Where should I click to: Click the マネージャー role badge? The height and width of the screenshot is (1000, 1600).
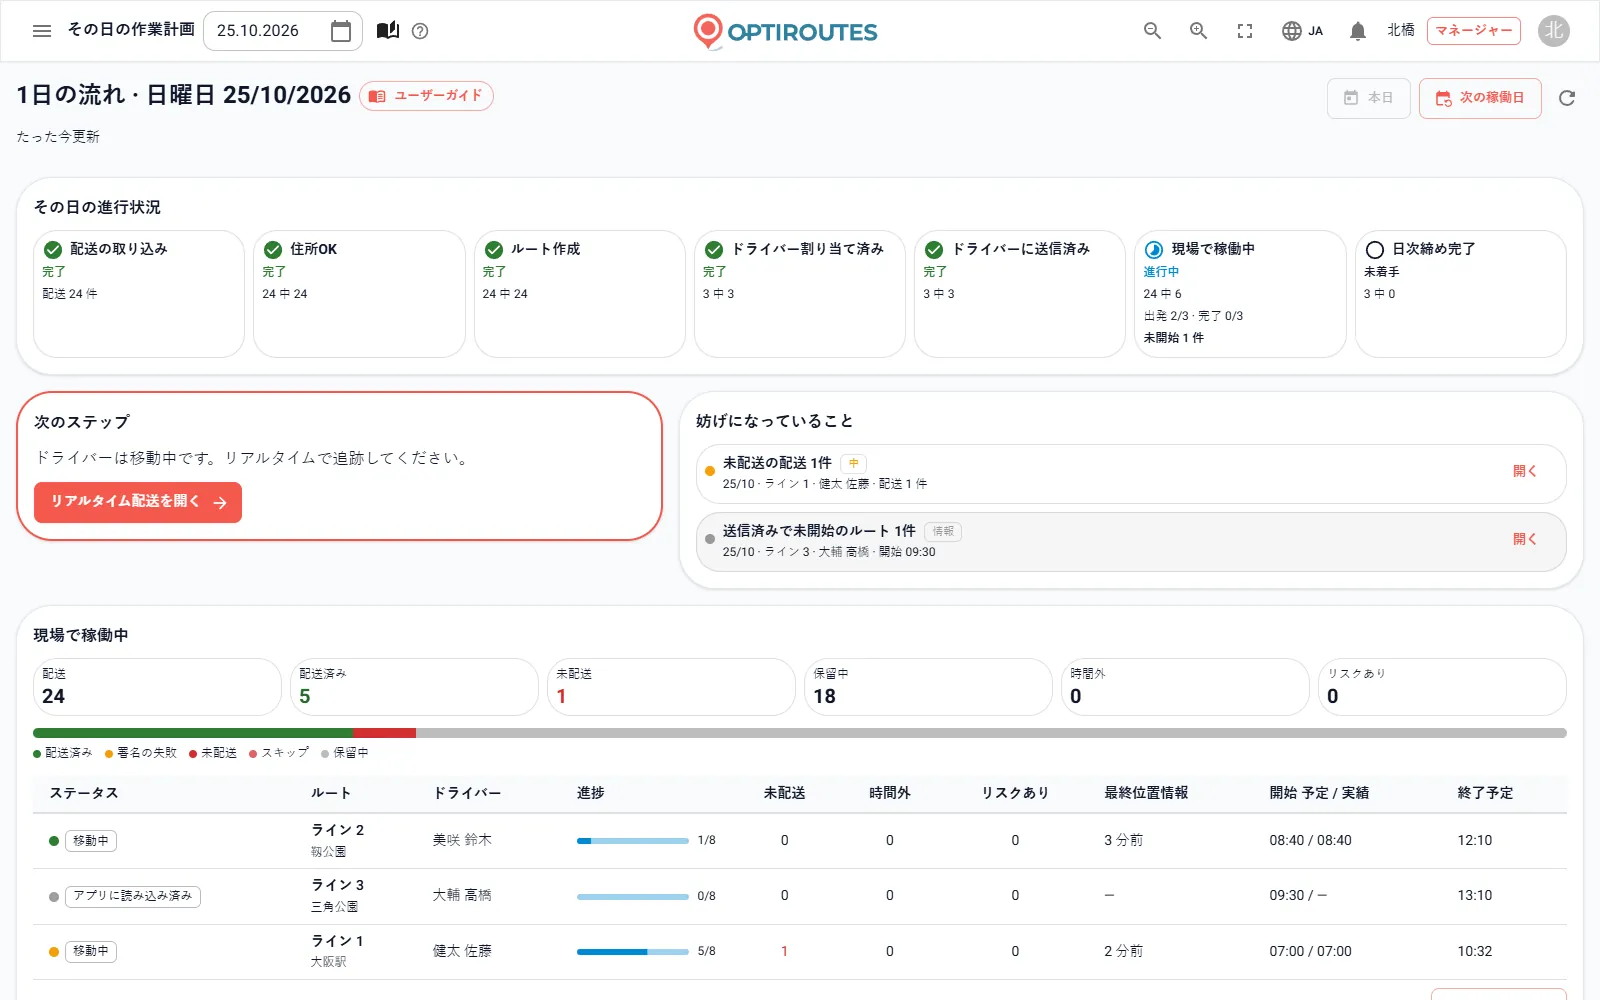1473,31
